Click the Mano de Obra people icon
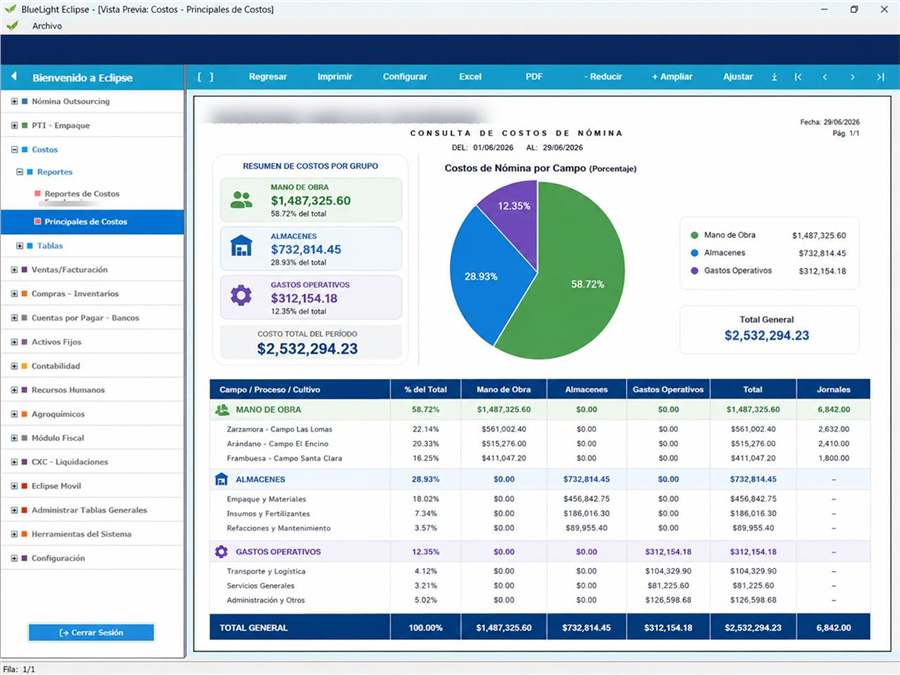900x675 pixels. click(241, 200)
